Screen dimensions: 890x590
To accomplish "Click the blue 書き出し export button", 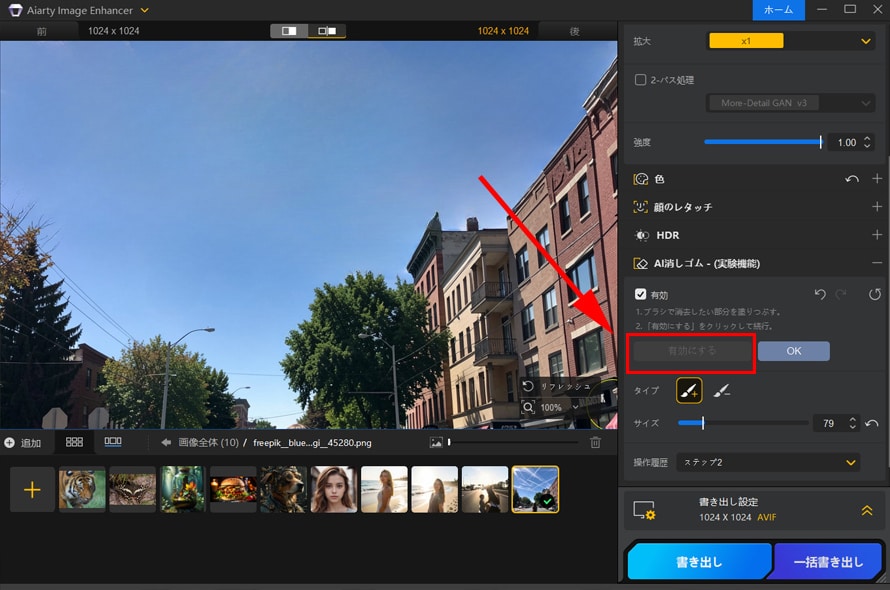I will 698,561.
